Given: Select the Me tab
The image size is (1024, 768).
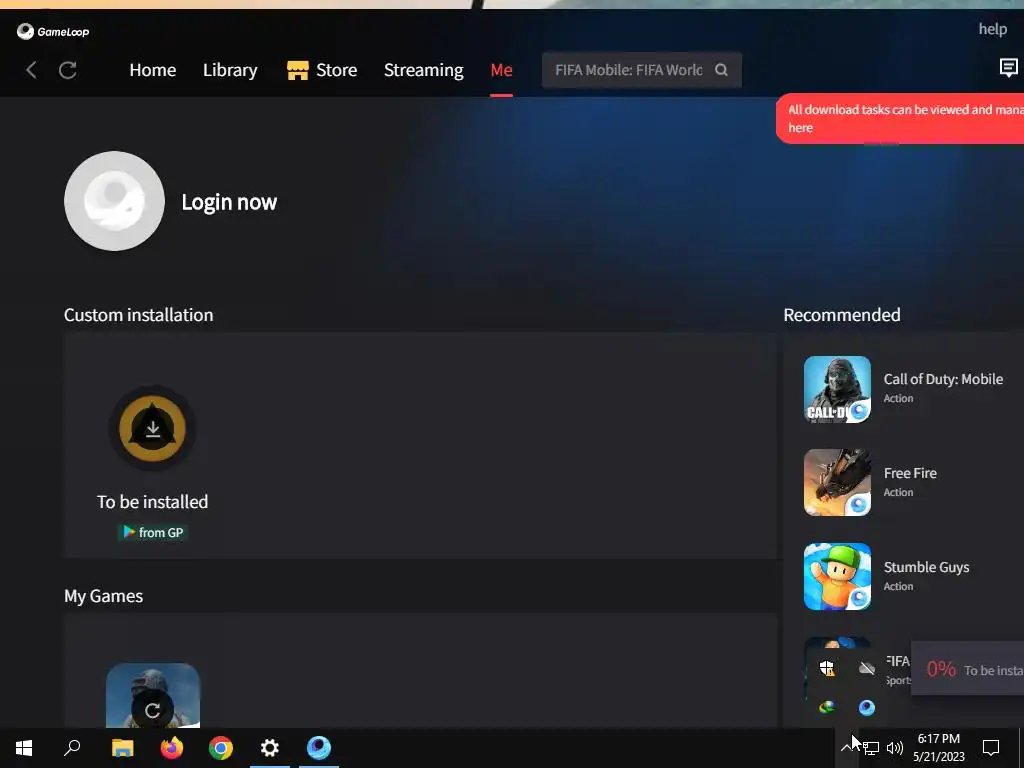Looking at the screenshot, I should [x=502, y=70].
